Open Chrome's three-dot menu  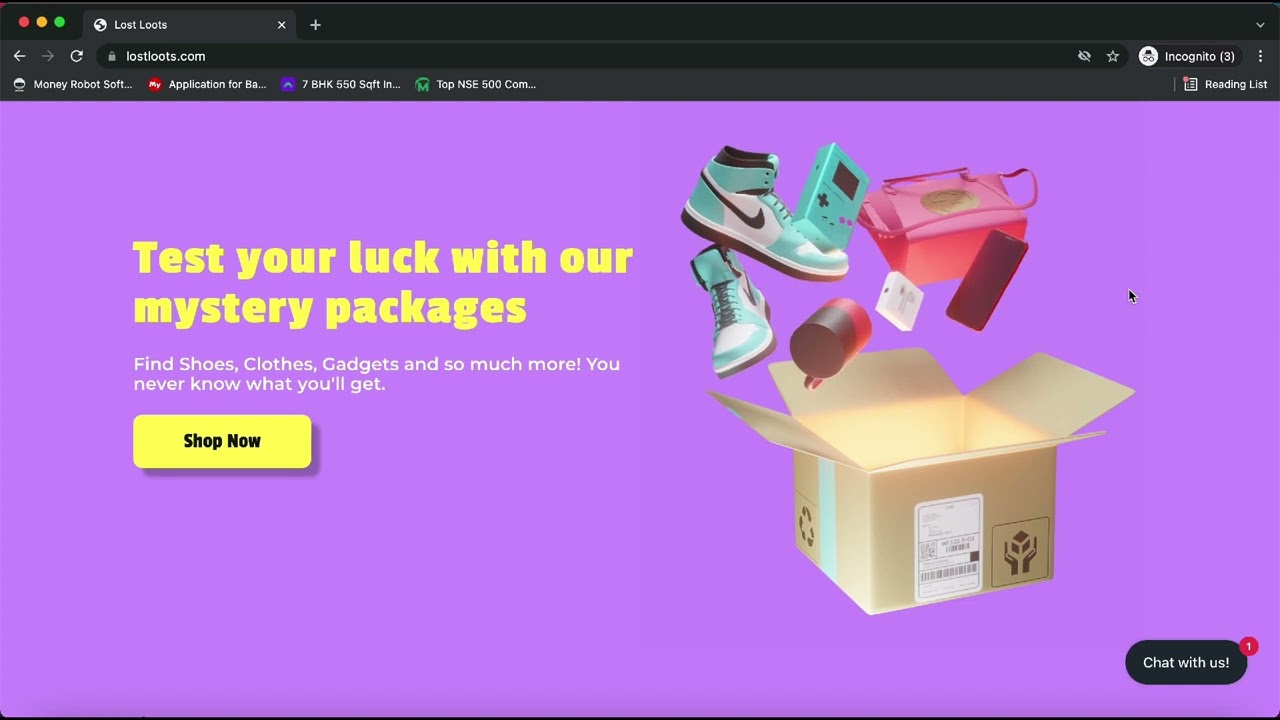coord(1260,56)
